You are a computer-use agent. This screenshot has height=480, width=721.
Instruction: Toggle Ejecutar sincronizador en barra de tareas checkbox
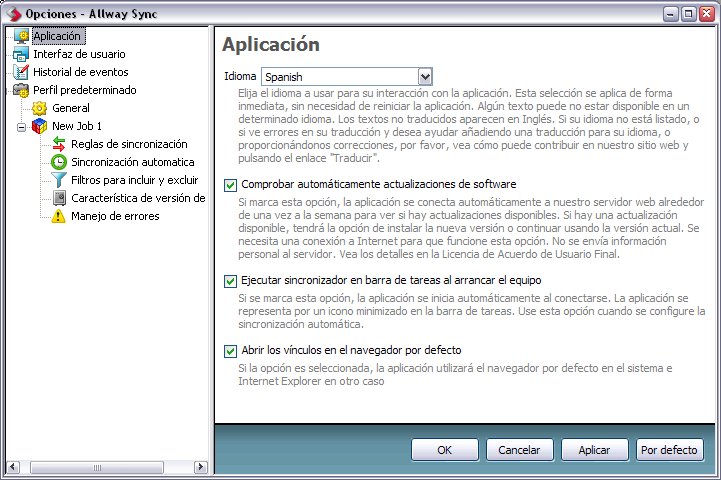pyautogui.click(x=231, y=281)
